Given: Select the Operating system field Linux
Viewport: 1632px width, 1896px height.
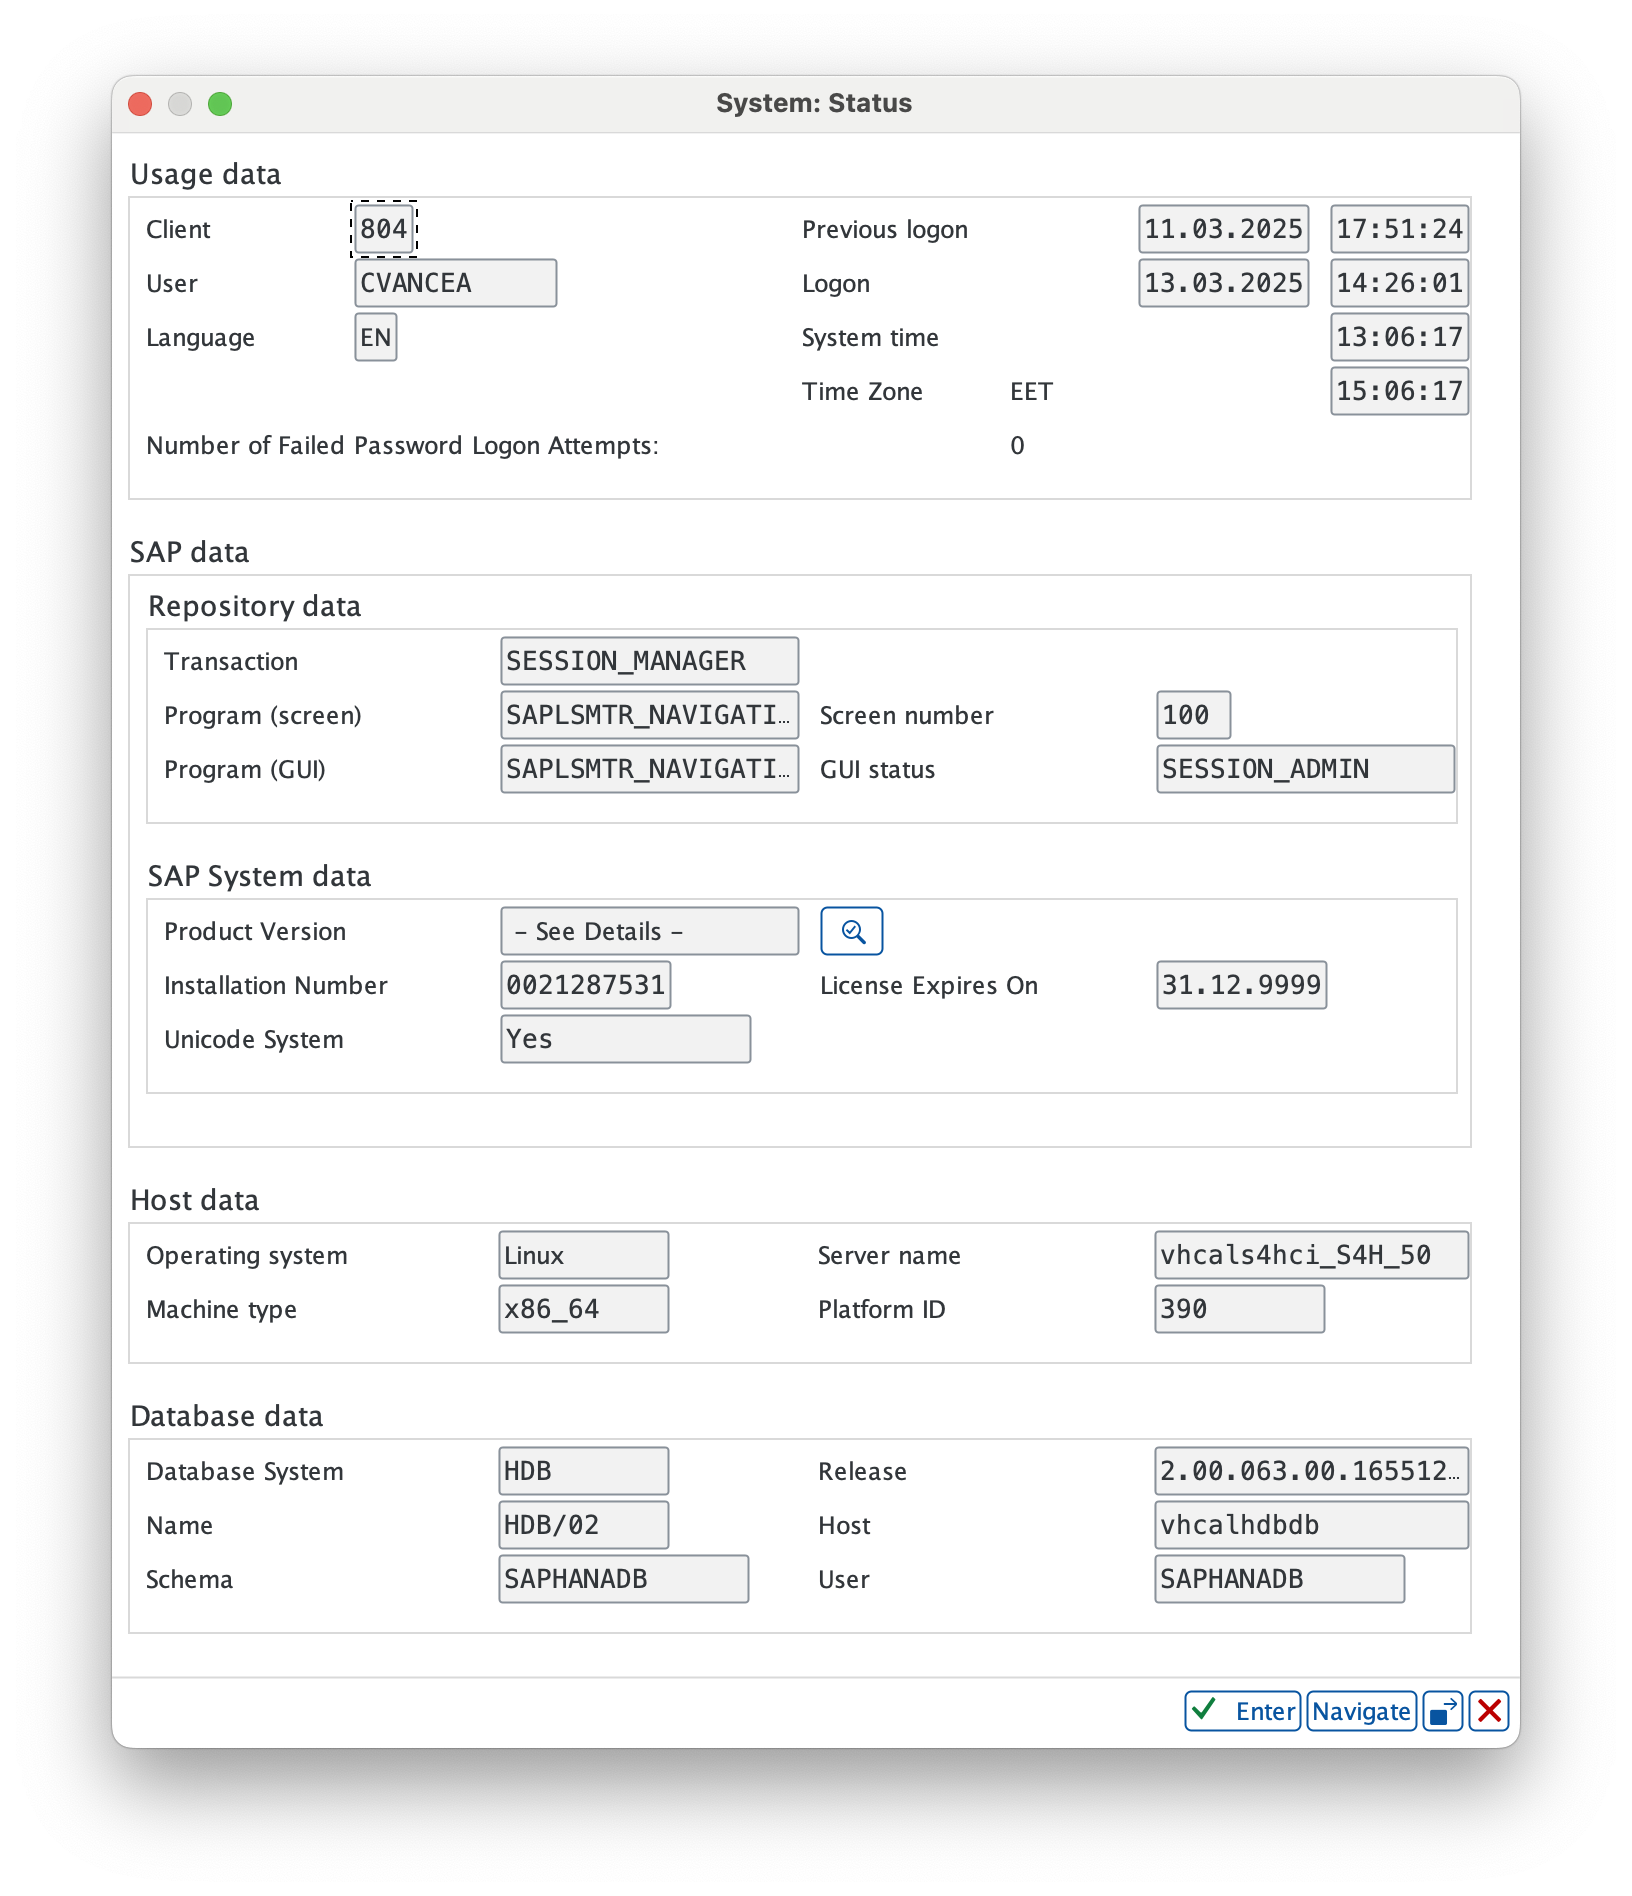Looking at the screenshot, I should point(583,1255).
